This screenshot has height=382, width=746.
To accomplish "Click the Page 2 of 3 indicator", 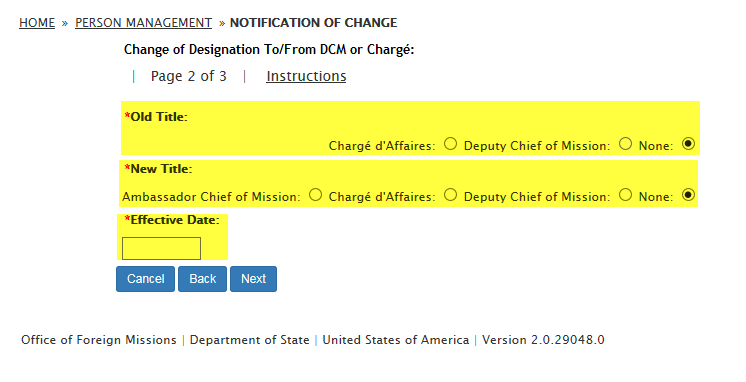I will coord(188,76).
